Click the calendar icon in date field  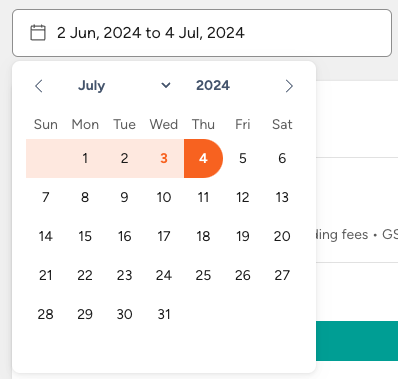click(x=38, y=33)
